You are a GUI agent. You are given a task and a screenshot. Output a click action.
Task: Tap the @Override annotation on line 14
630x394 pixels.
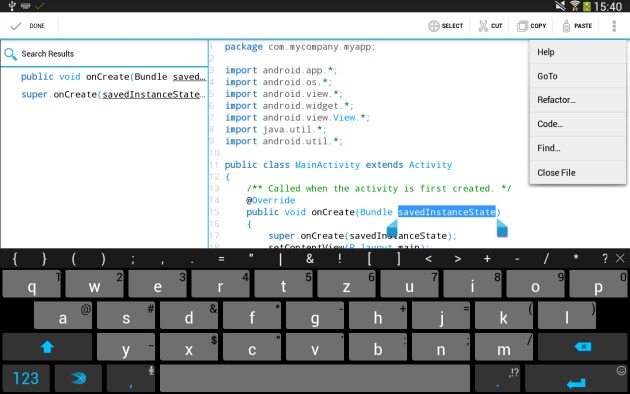coord(271,200)
